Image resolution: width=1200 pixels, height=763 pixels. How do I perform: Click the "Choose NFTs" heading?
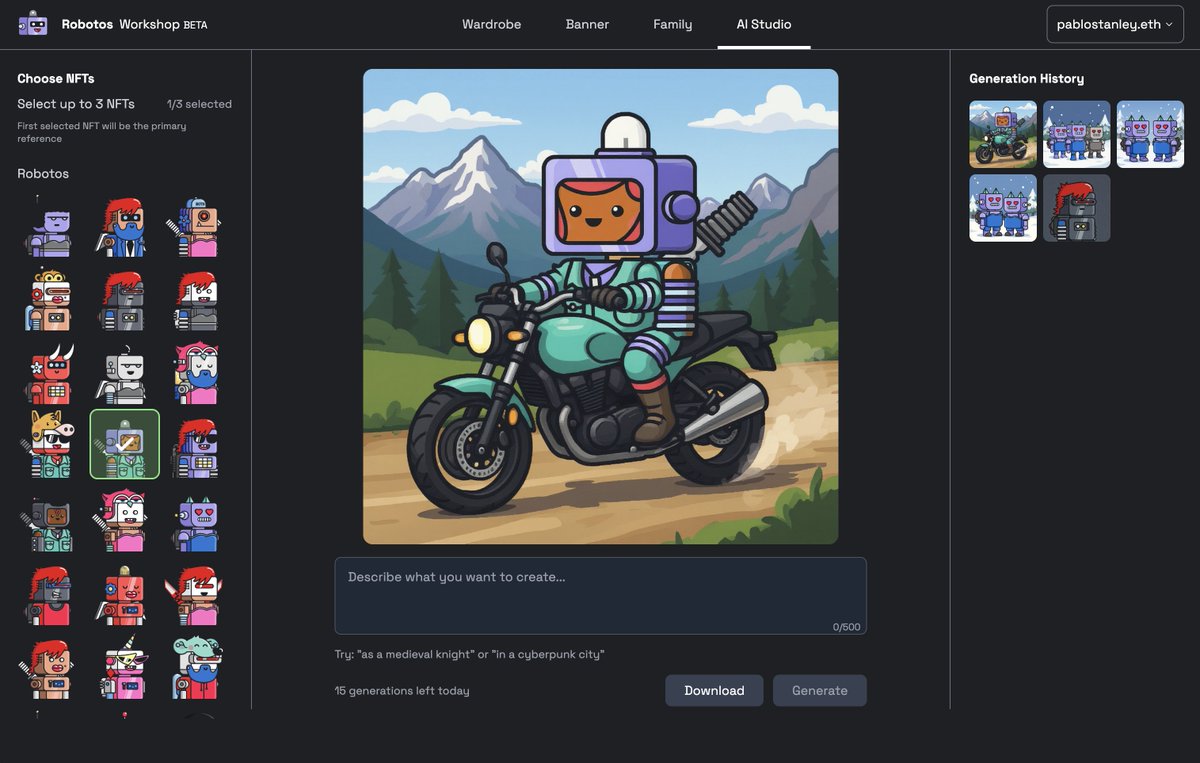click(x=56, y=79)
